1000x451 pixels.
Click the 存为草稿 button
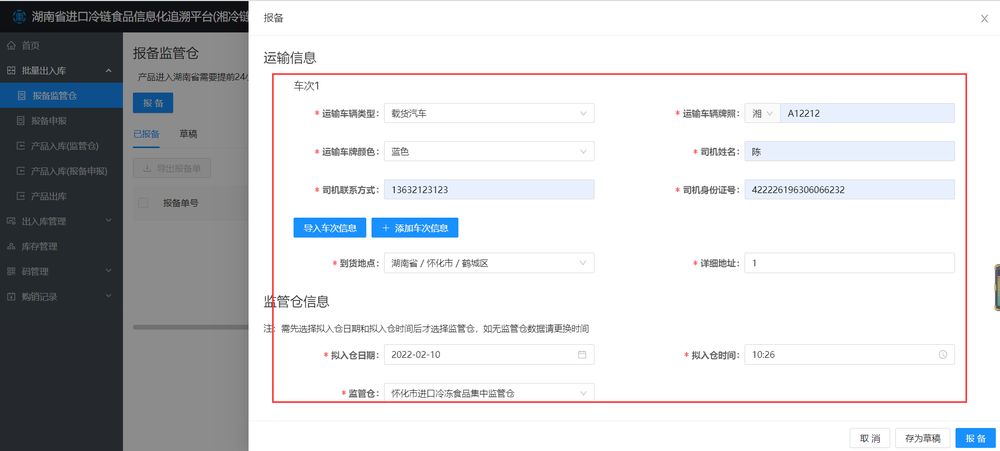(921, 438)
